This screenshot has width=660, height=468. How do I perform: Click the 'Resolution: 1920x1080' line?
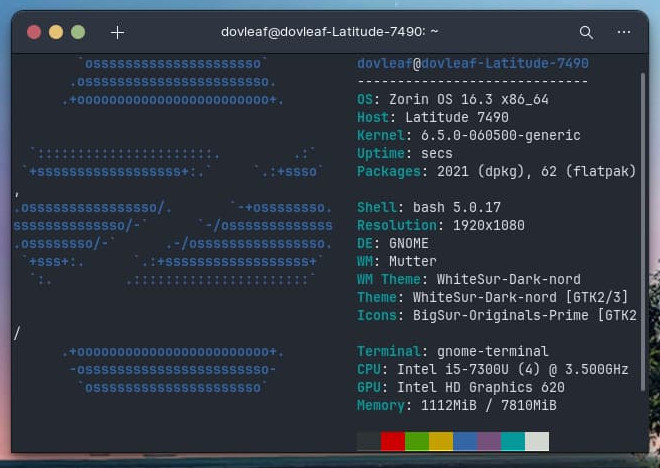coord(441,226)
